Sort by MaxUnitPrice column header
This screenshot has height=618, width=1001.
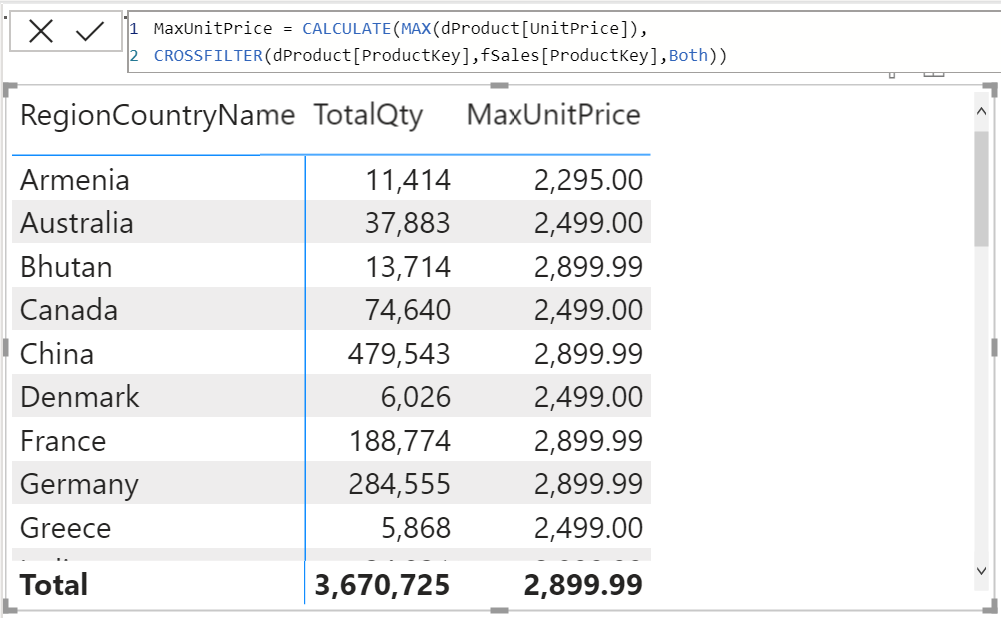[553, 115]
